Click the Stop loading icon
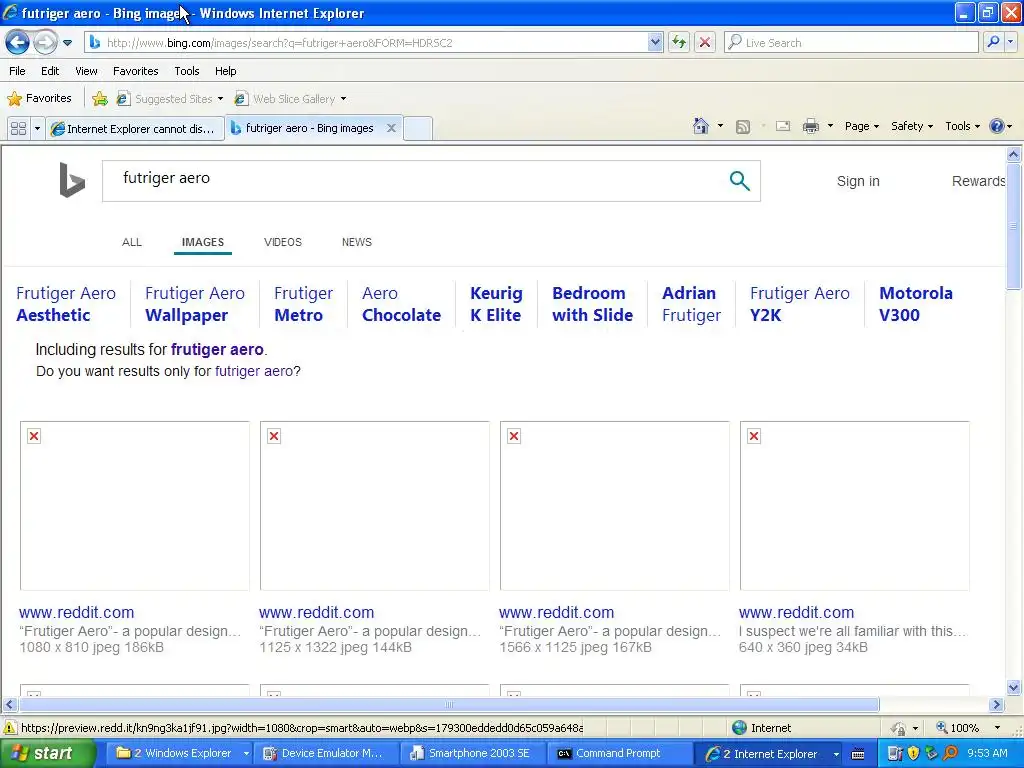 (705, 42)
